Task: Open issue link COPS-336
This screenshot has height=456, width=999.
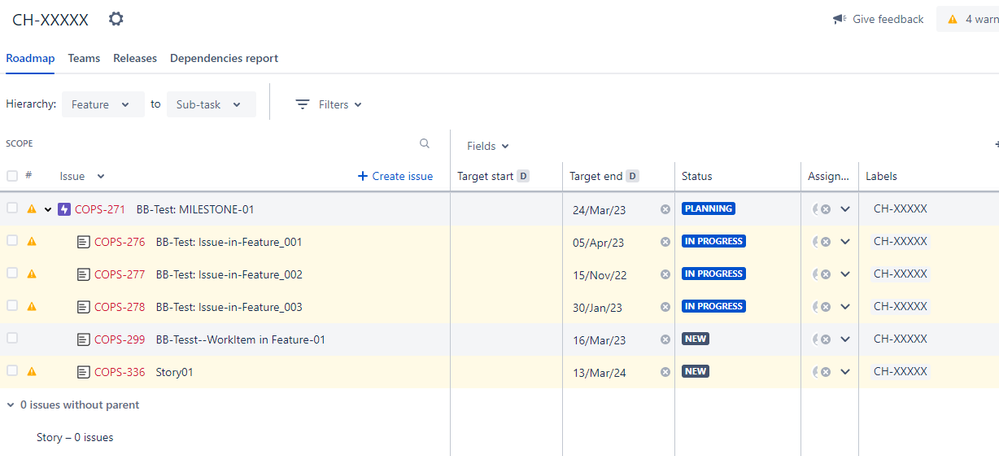Action: click(x=120, y=372)
